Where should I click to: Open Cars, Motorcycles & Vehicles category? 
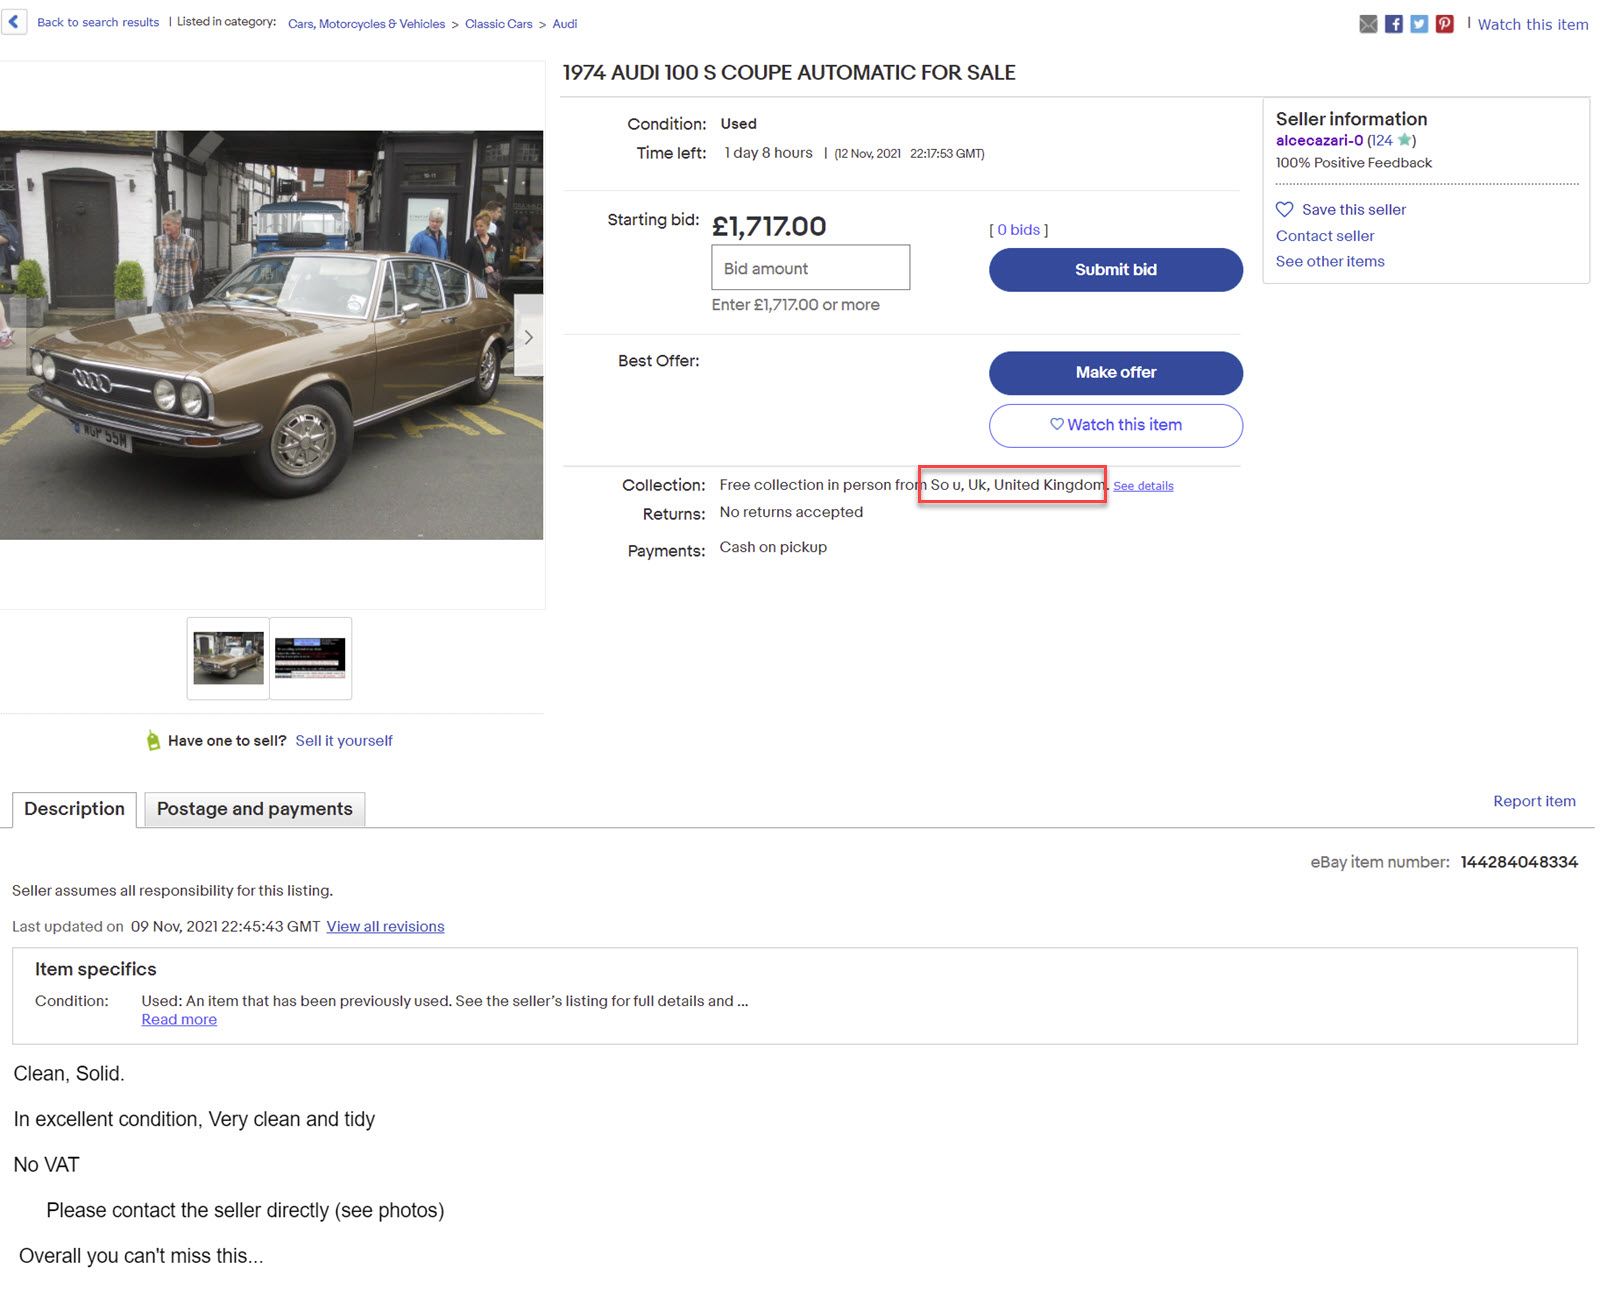coord(366,24)
